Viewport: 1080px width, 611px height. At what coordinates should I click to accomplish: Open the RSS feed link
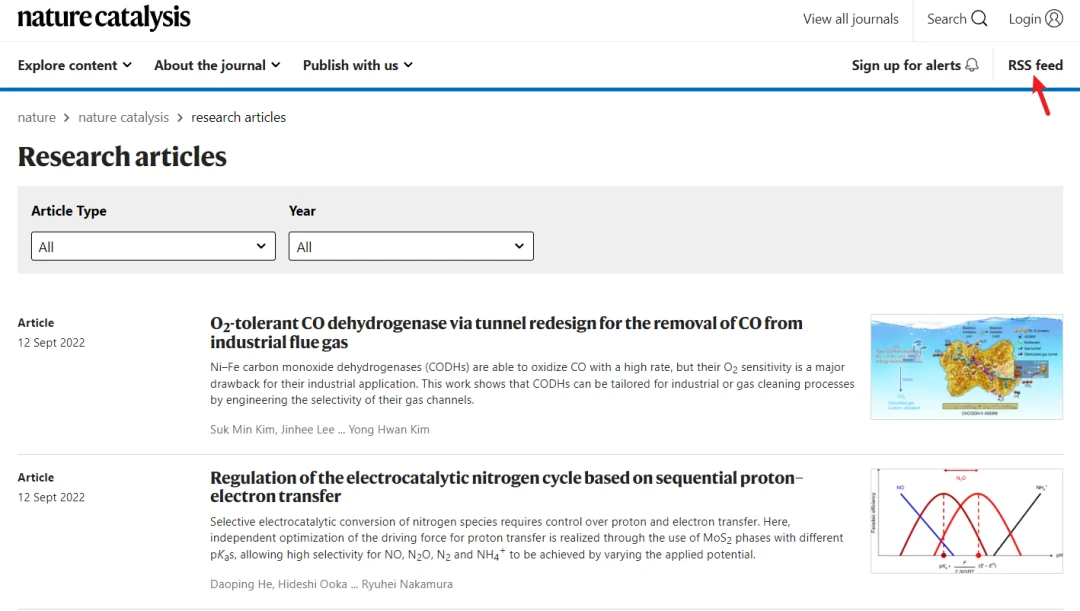tap(1035, 65)
